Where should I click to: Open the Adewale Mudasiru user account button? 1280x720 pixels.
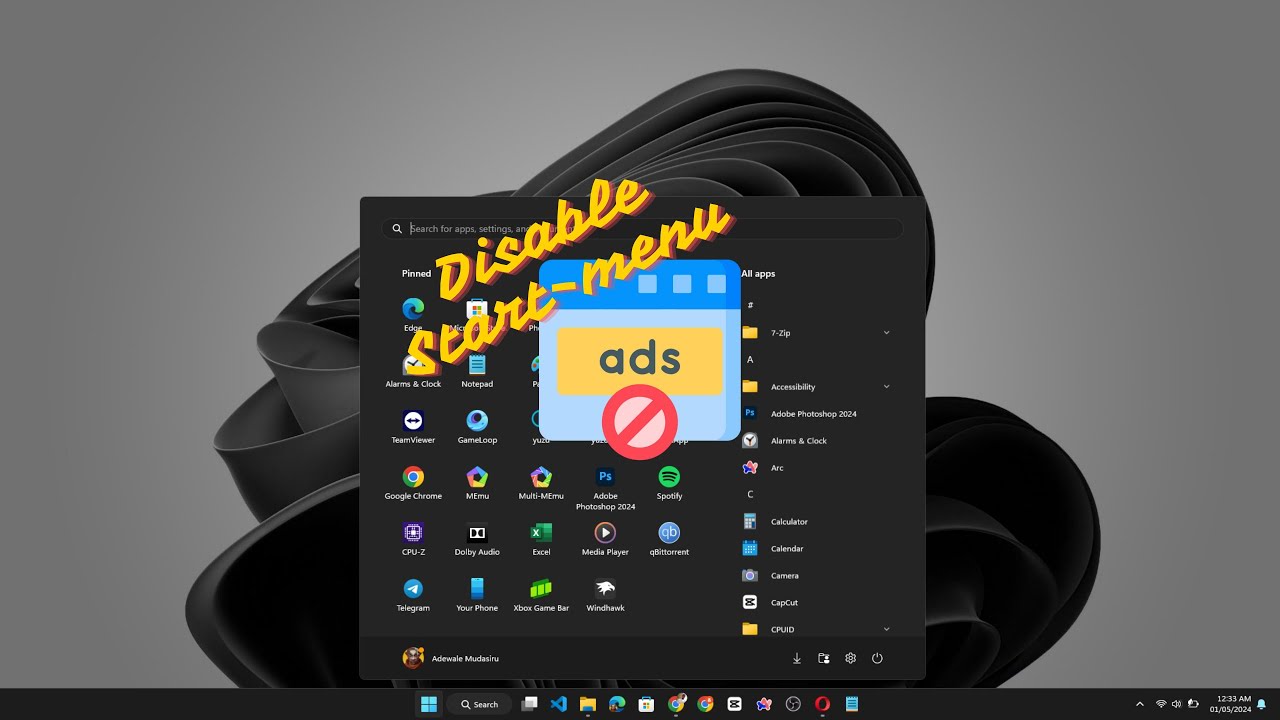click(450, 658)
